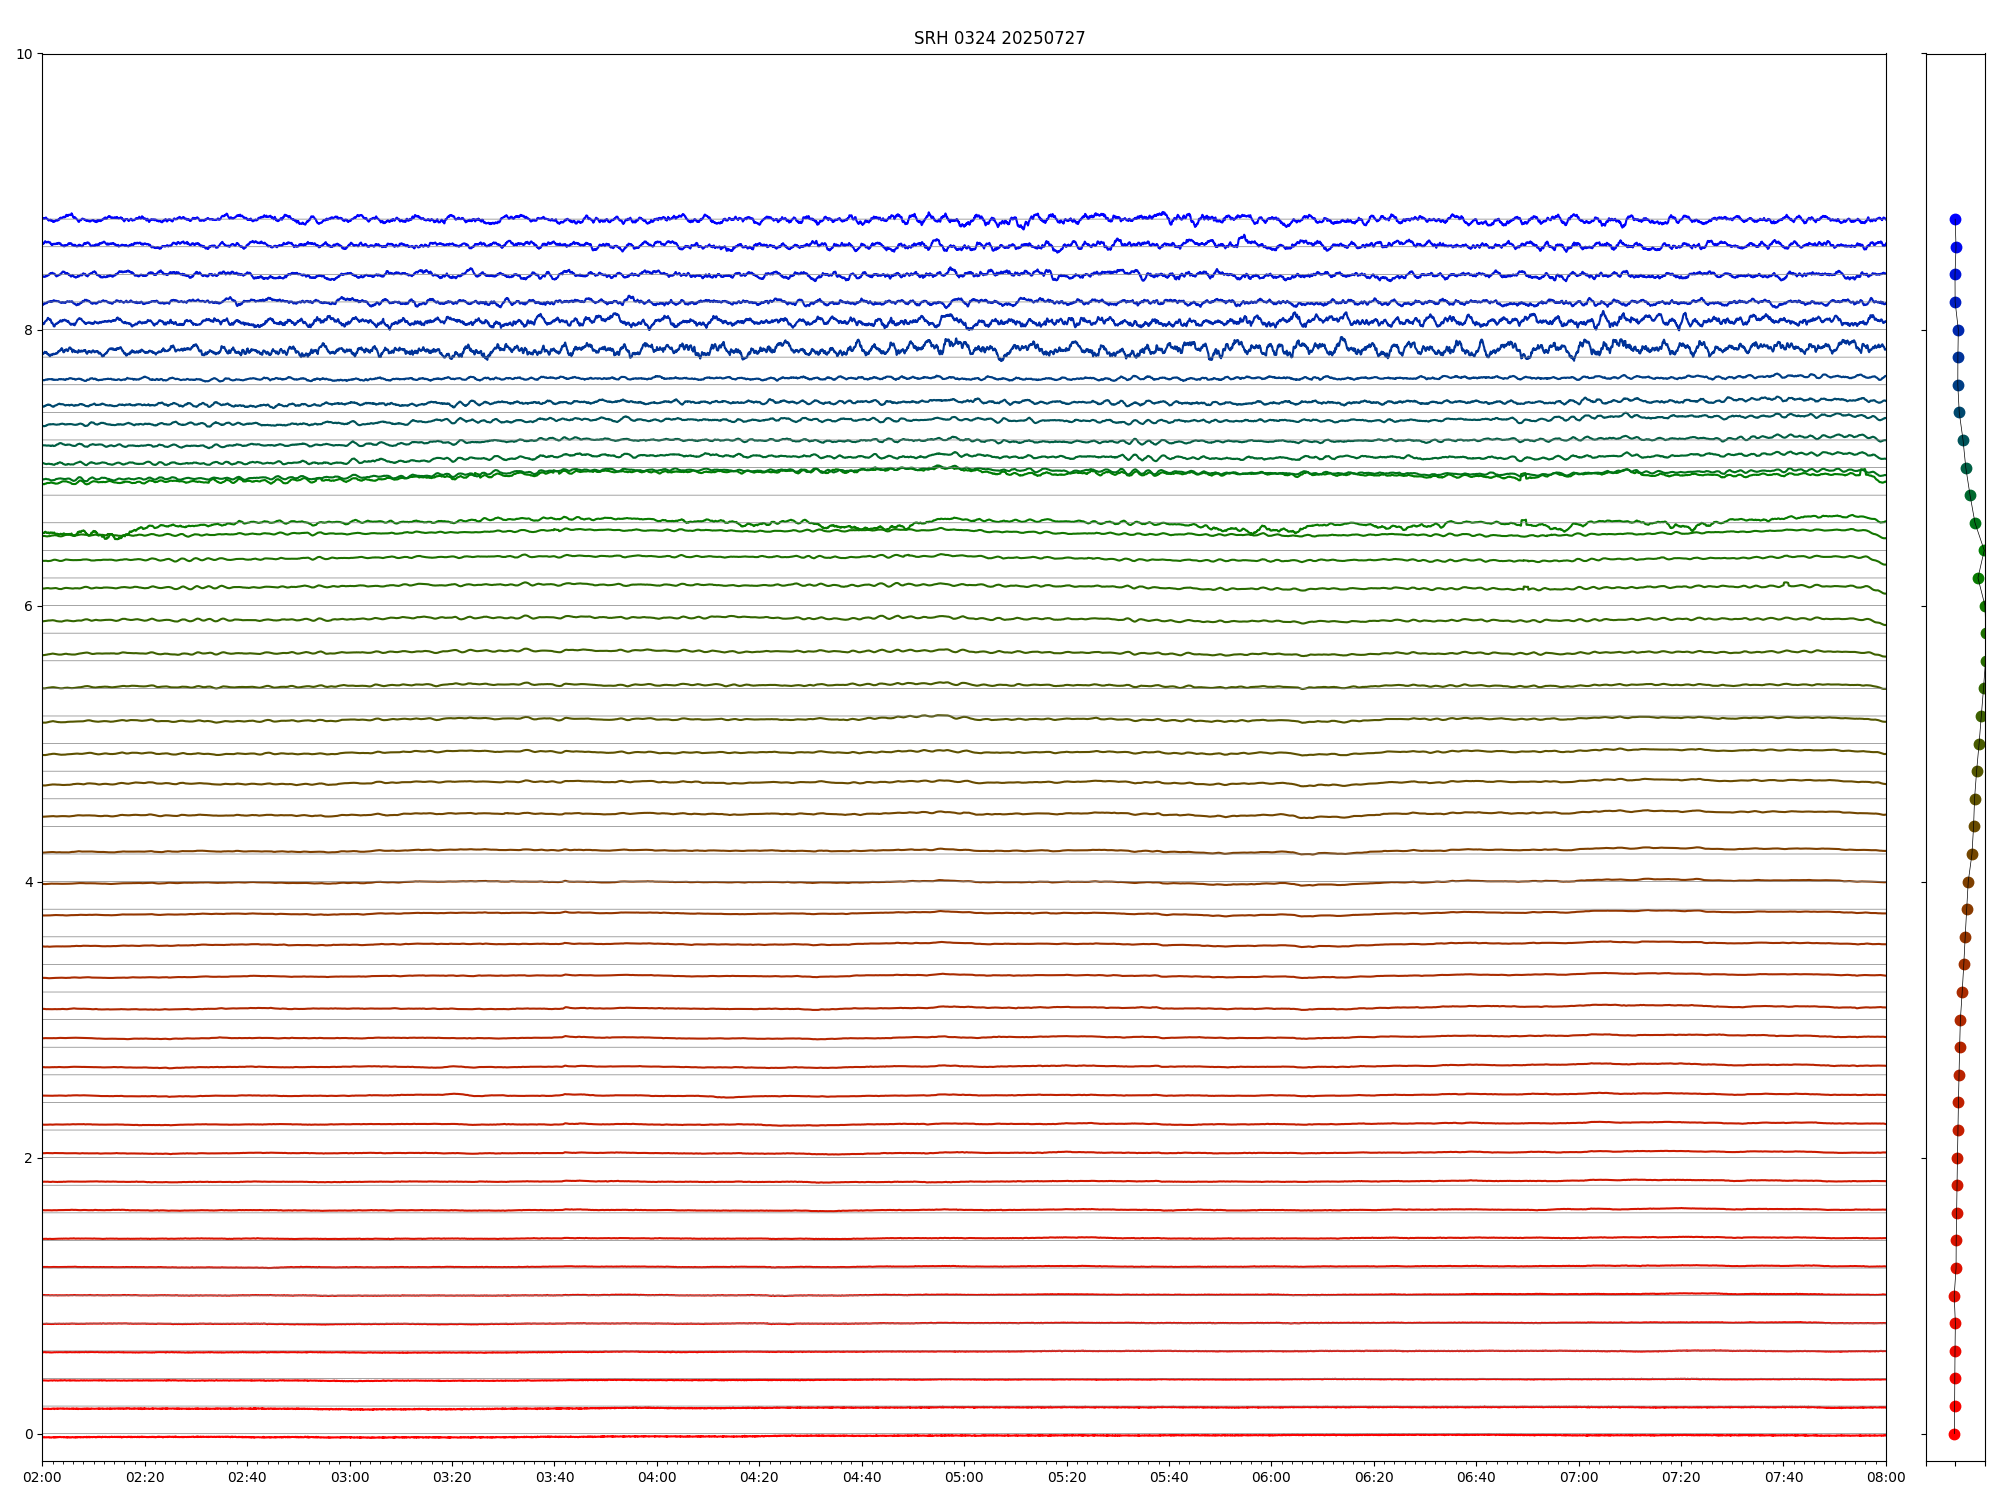This screenshot has height=1500, width=2000.
Task: Pick the second blue dot from the top
Action: click(x=1956, y=247)
